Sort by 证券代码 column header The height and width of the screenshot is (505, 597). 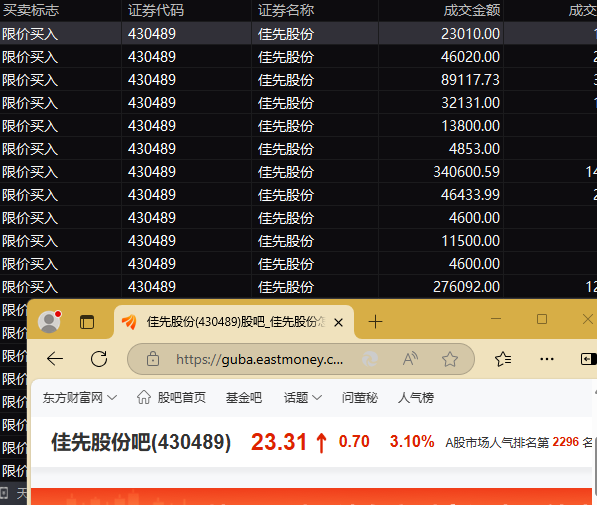[x=156, y=10]
